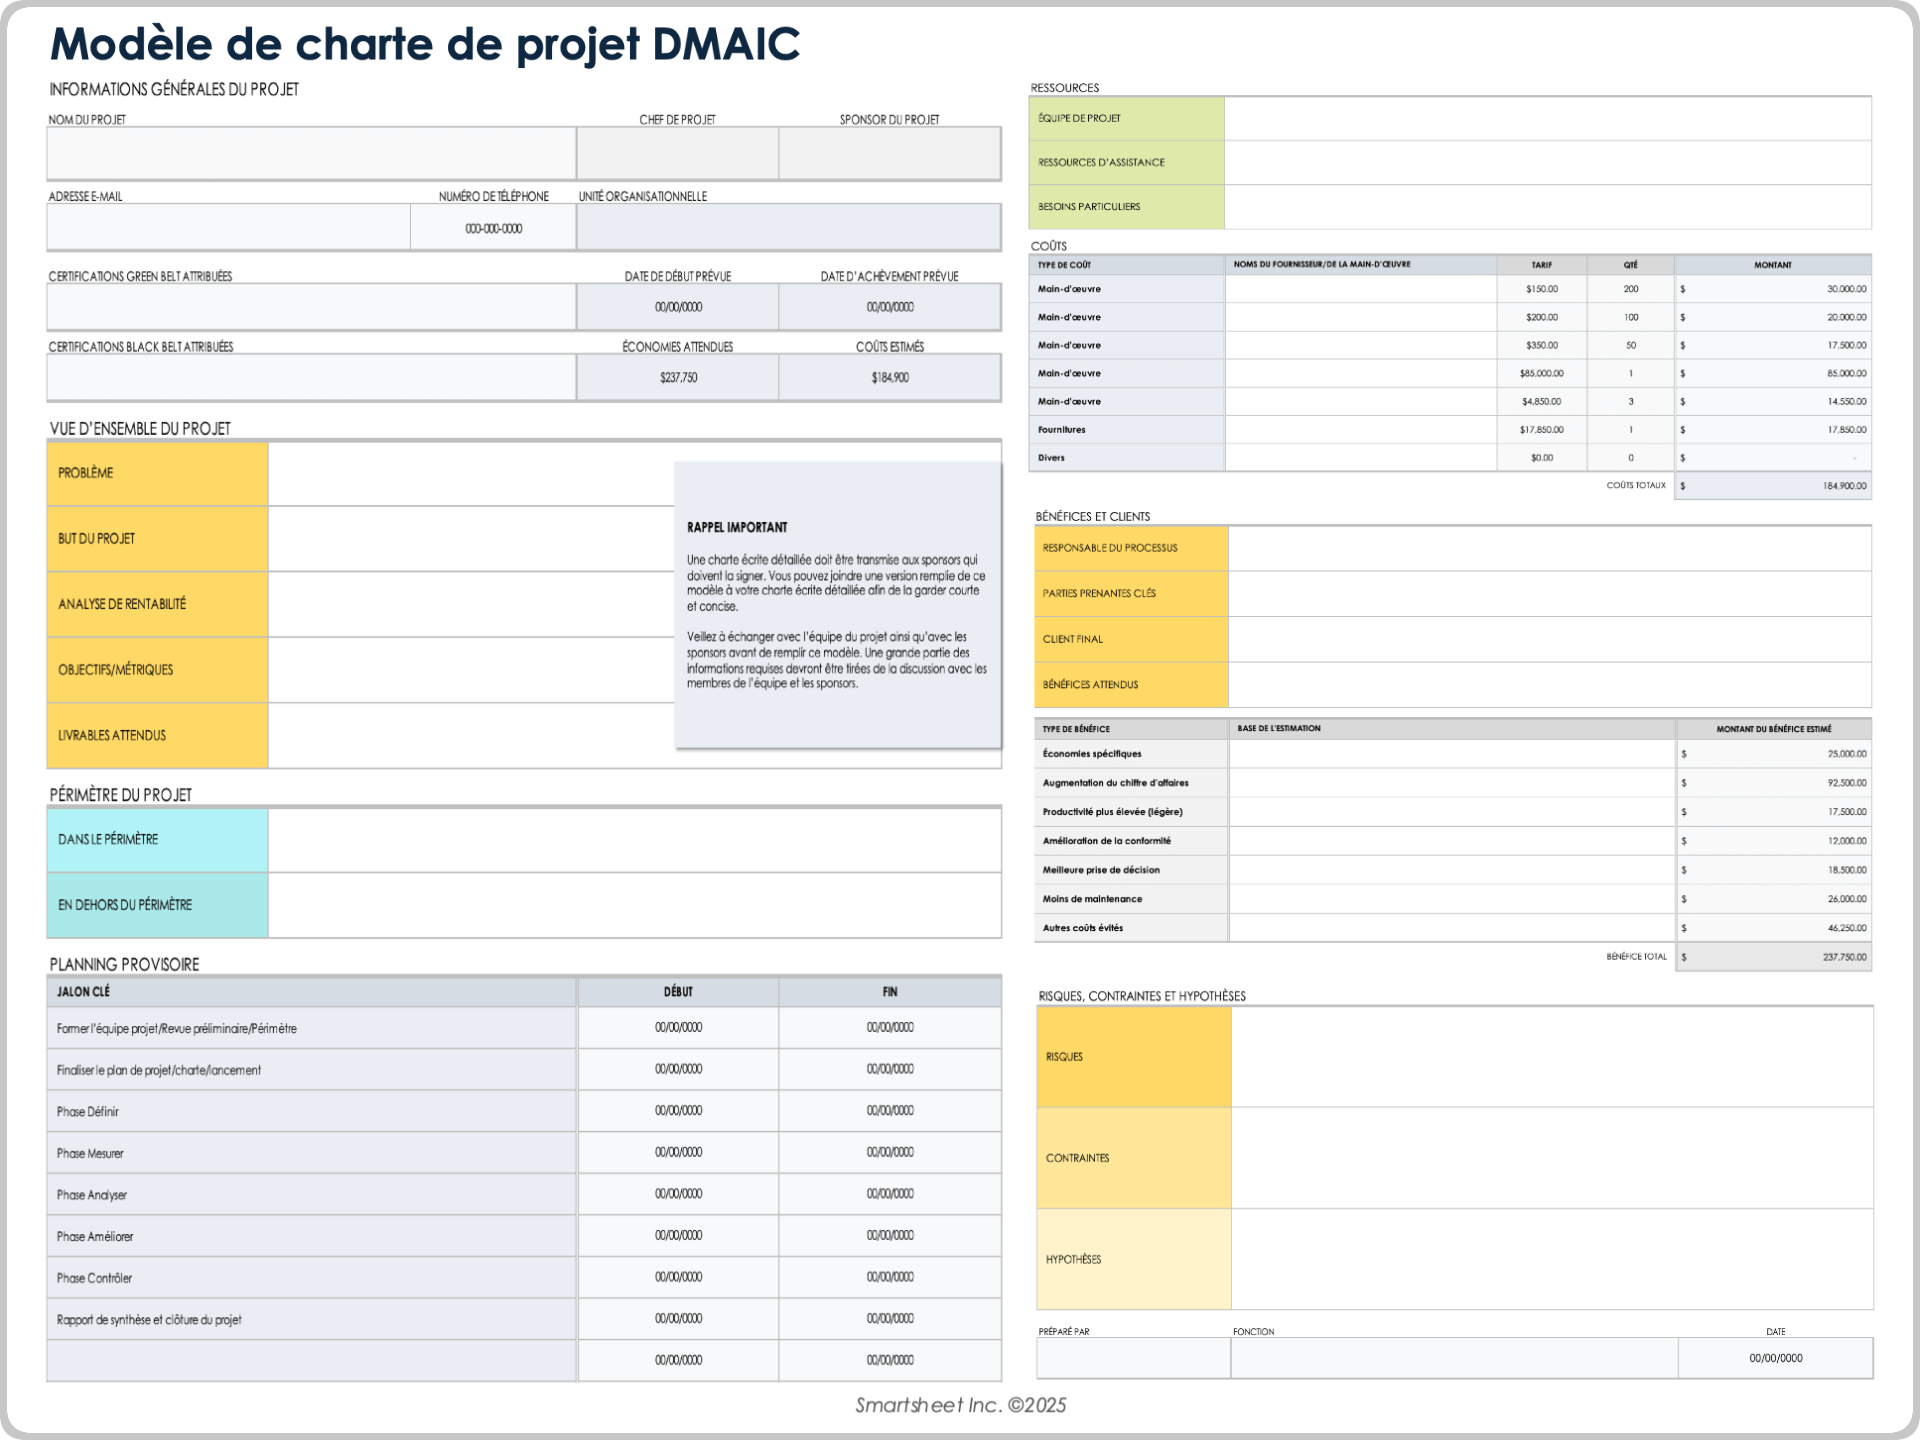1920x1440 pixels.
Task: Click the TARIF column header
Action: pos(1541,265)
